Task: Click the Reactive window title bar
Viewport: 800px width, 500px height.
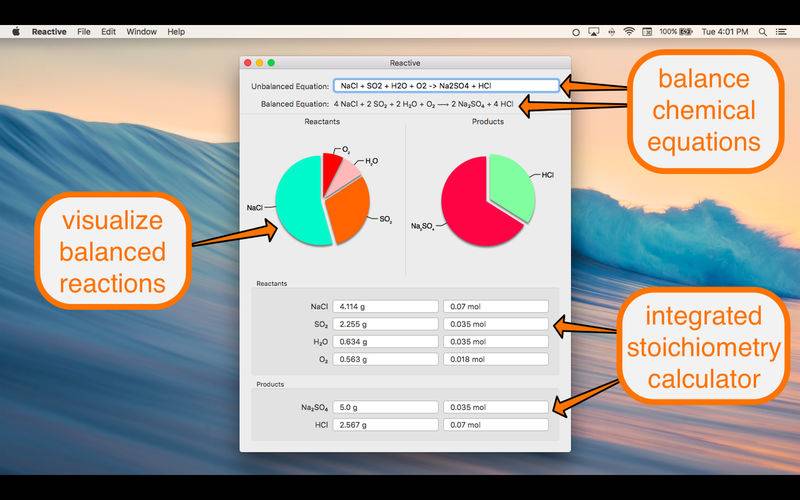Action: [x=405, y=63]
